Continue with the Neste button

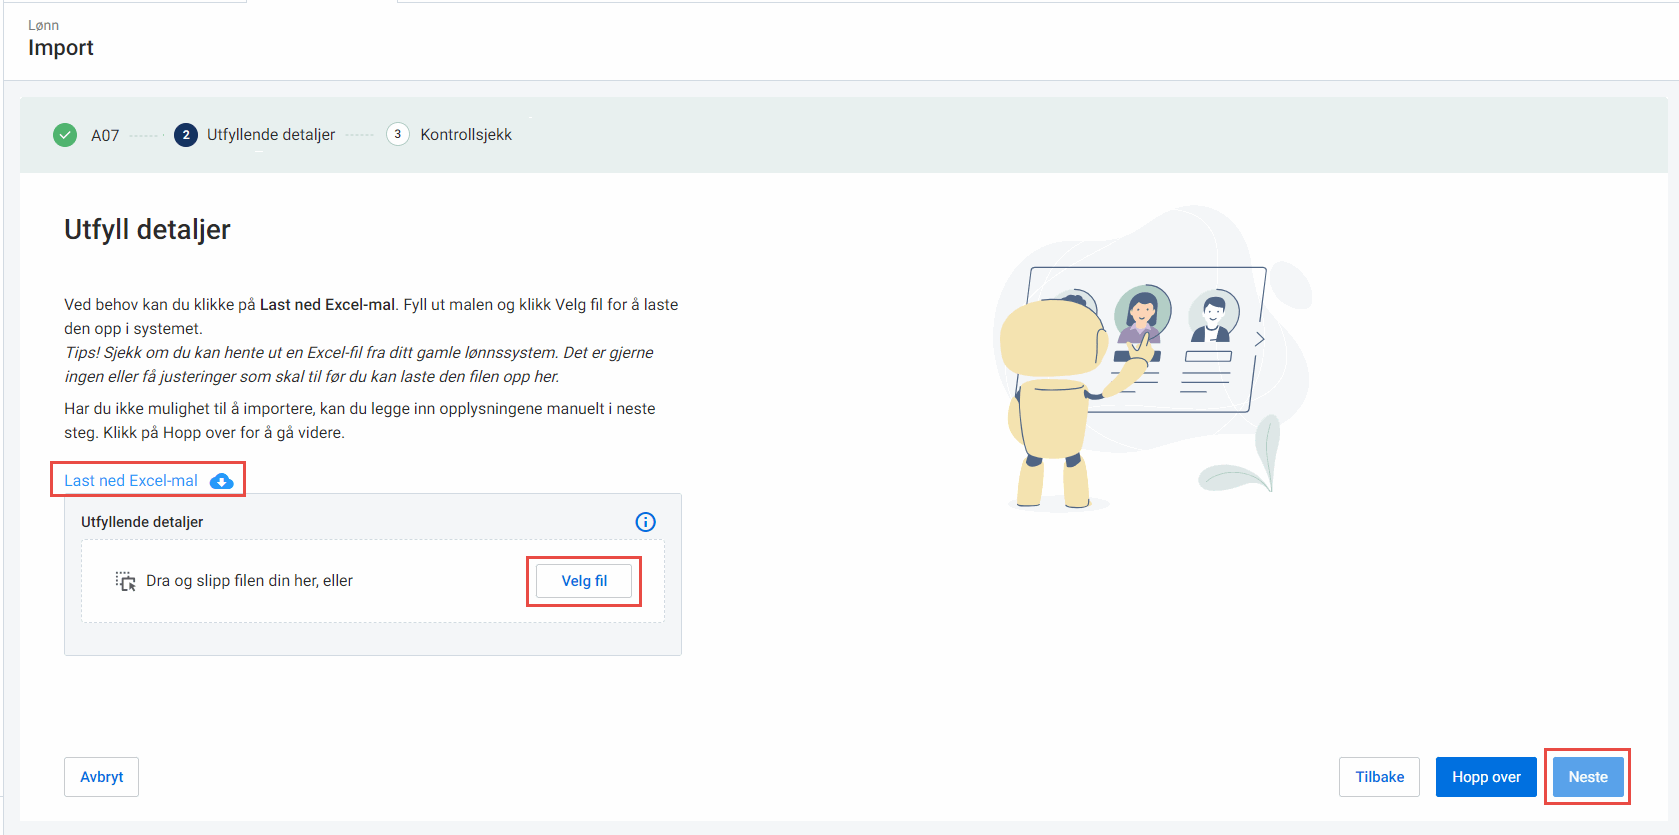pos(1588,777)
